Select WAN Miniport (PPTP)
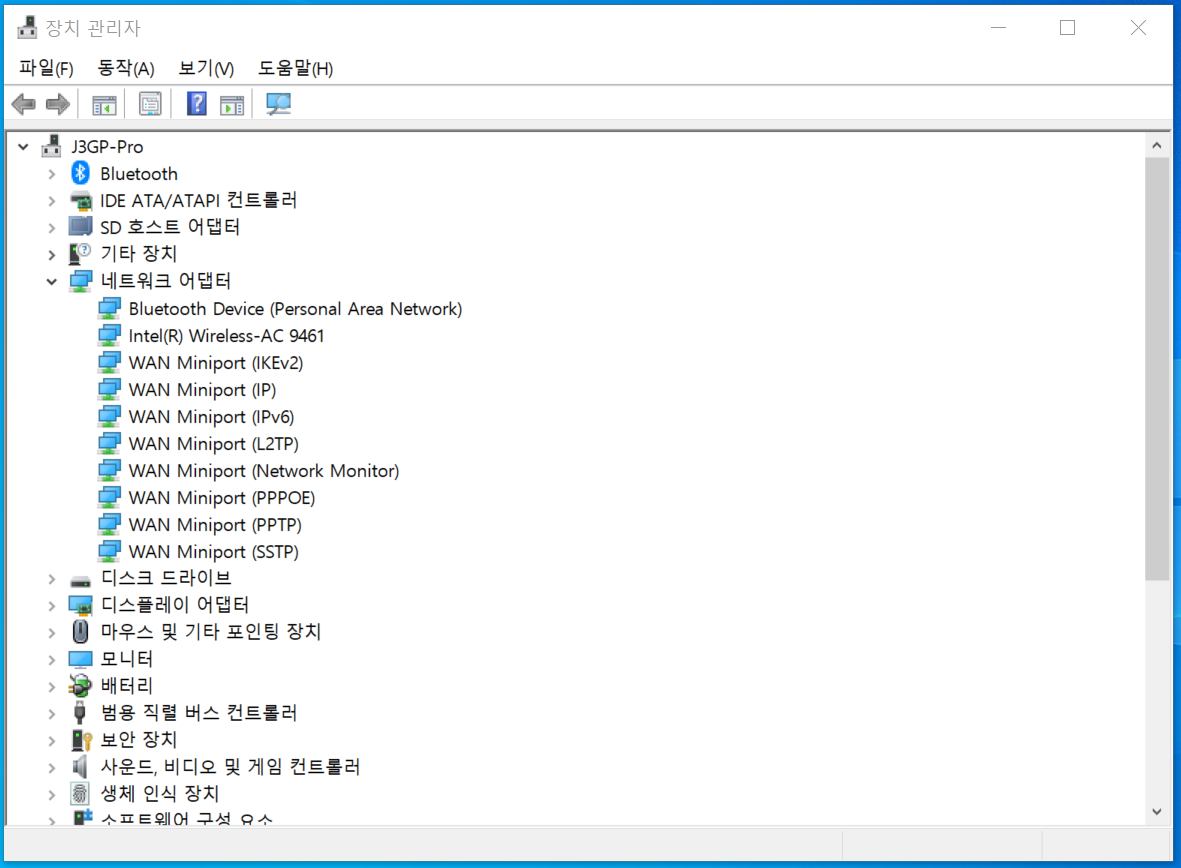This screenshot has width=1181, height=868. (x=215, y=525)
